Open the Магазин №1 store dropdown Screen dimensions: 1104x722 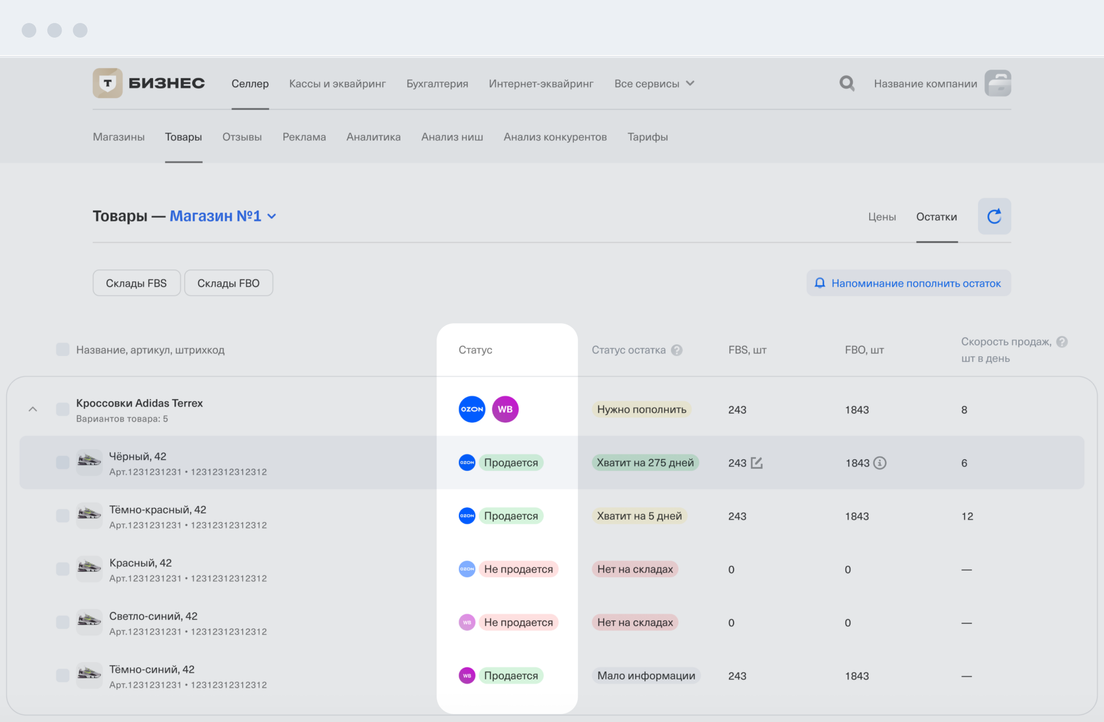click(223, 216)
